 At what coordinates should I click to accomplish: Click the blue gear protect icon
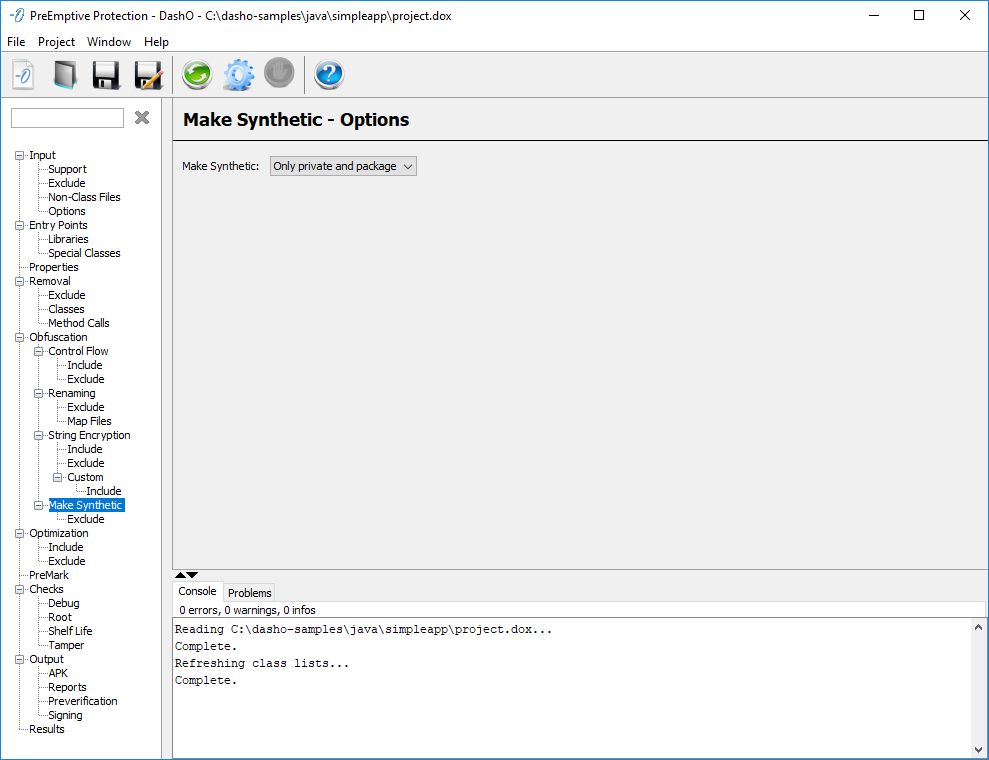point(238,75)
